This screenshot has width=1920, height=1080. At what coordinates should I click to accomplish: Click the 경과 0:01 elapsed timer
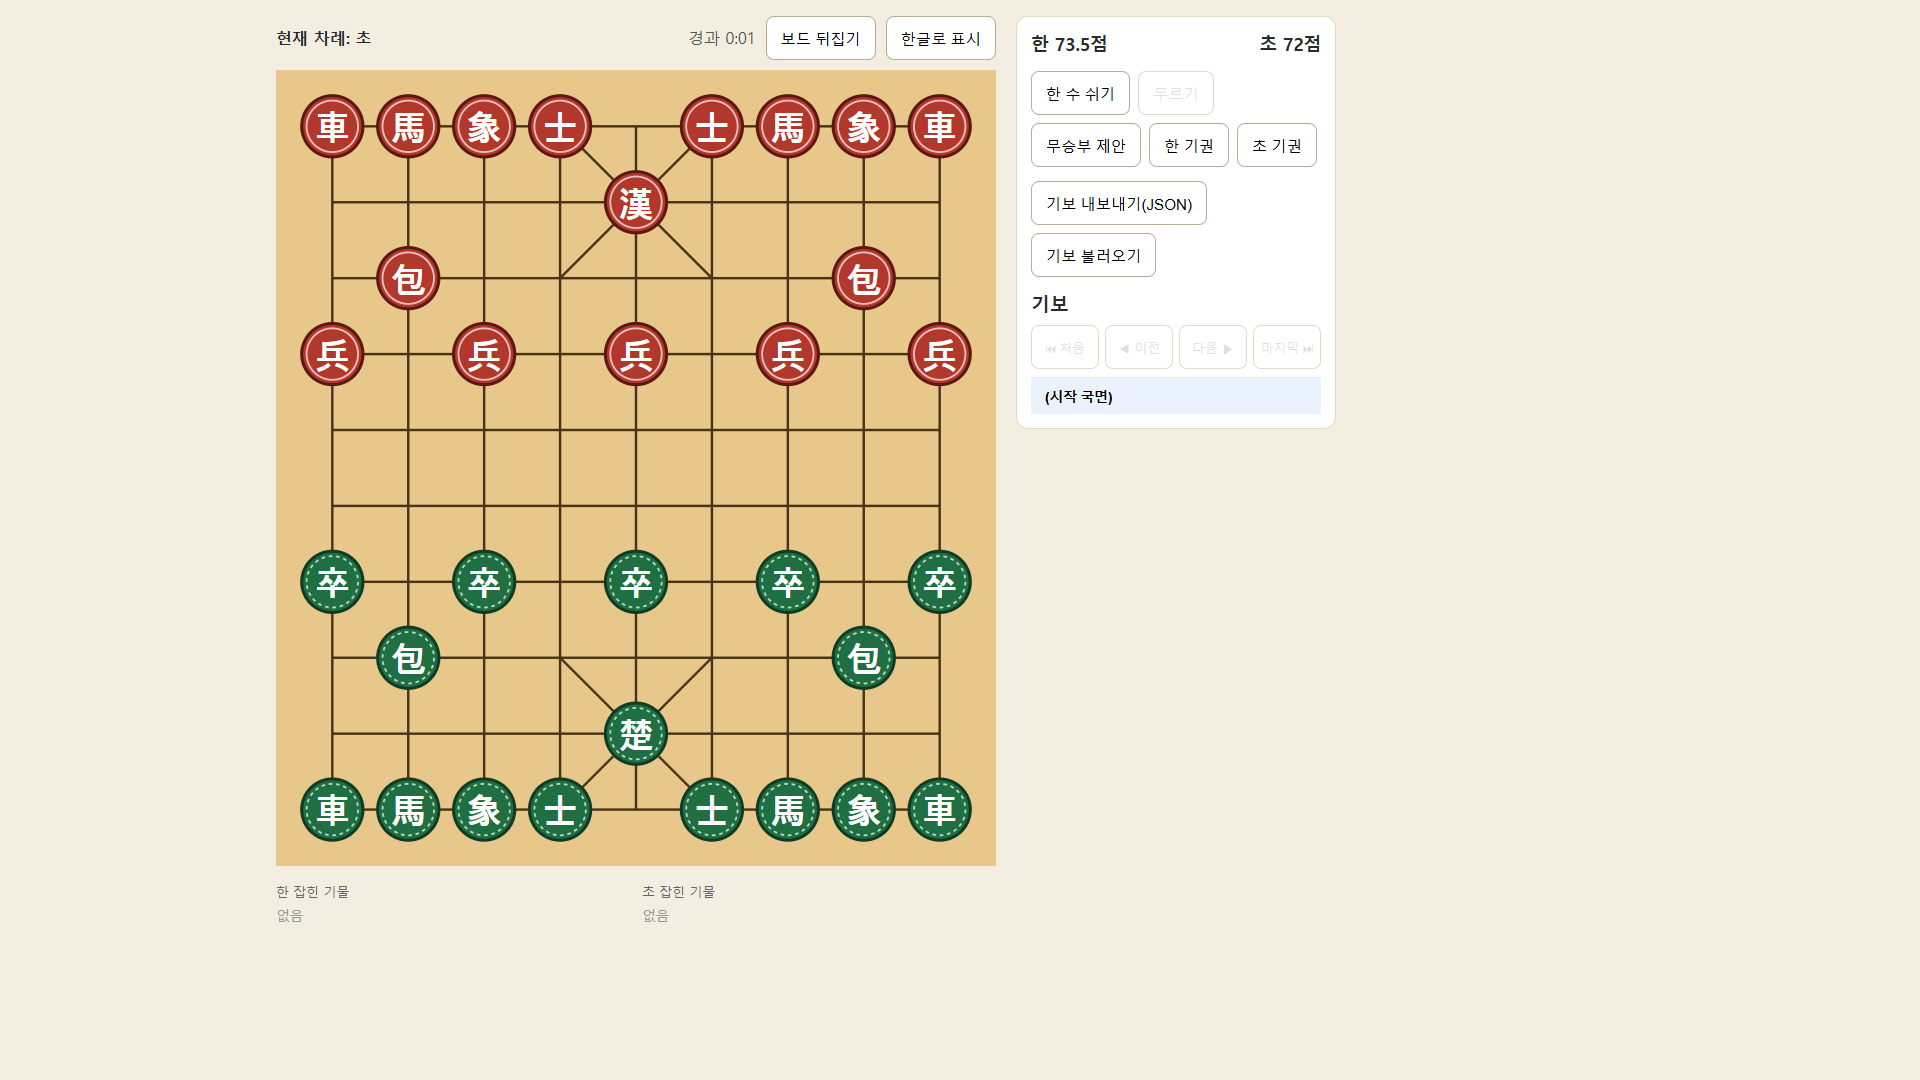coord(721,38)
